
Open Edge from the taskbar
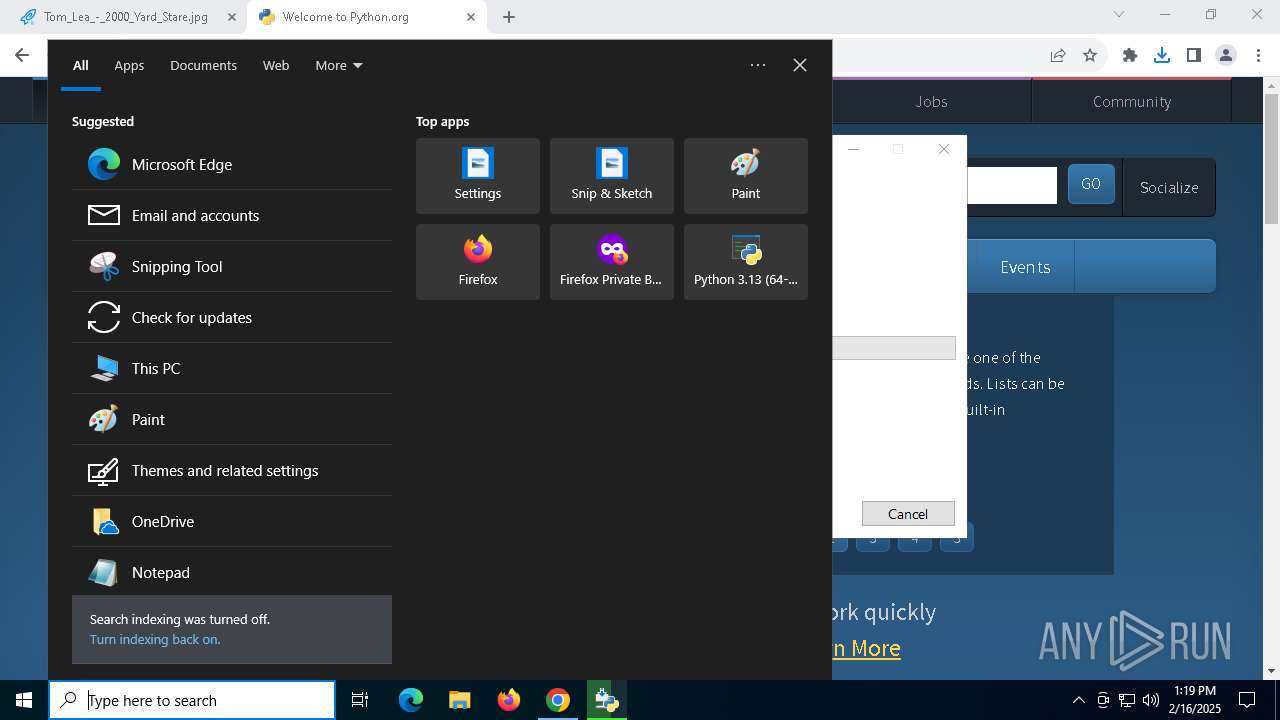pos(411,700)
